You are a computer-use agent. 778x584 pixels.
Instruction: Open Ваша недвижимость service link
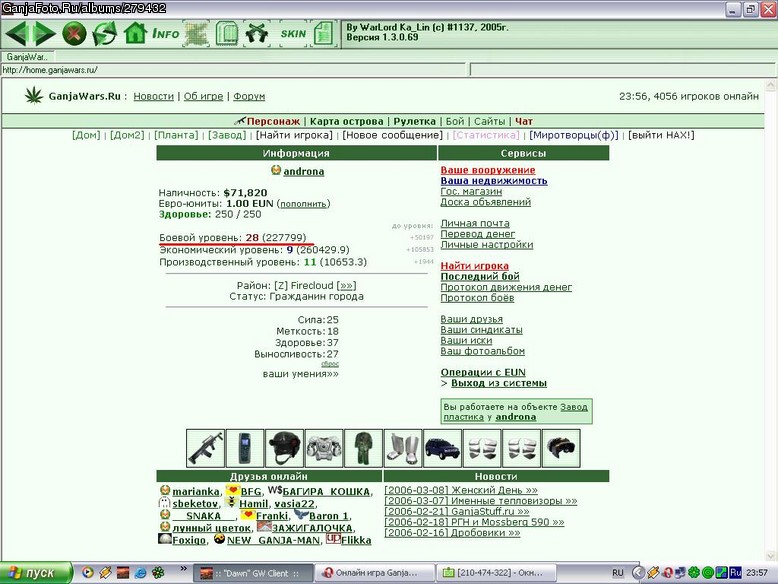click(494, 181)
